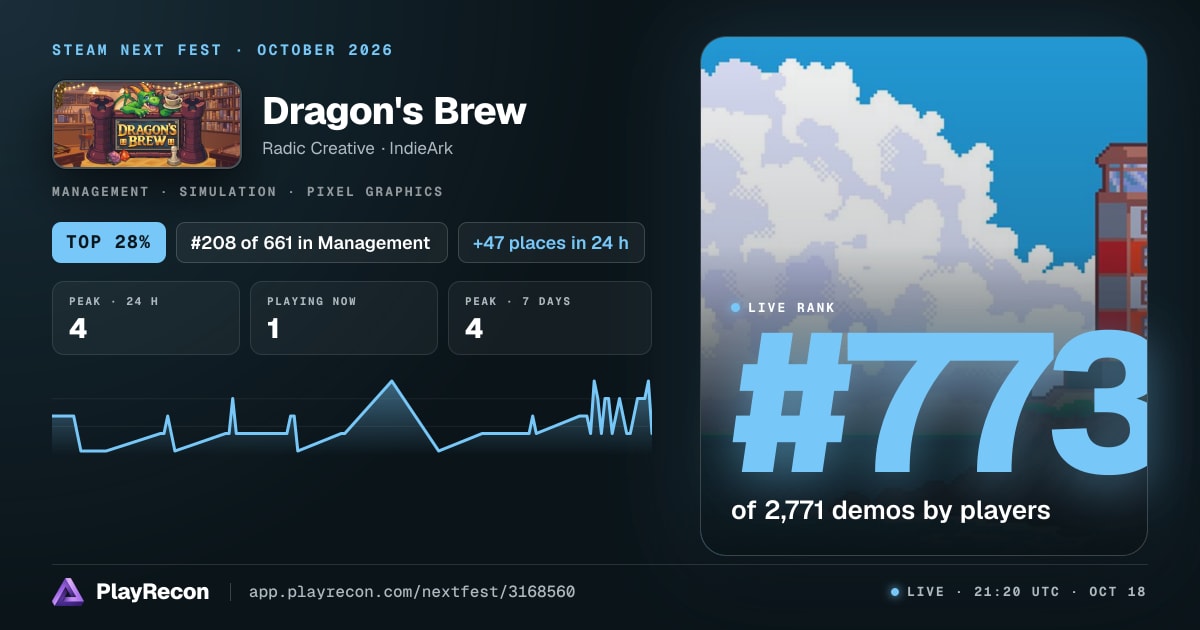
Task: Click the player count sparkline chart
Action: pyautogui.click(x=352, y=416)
